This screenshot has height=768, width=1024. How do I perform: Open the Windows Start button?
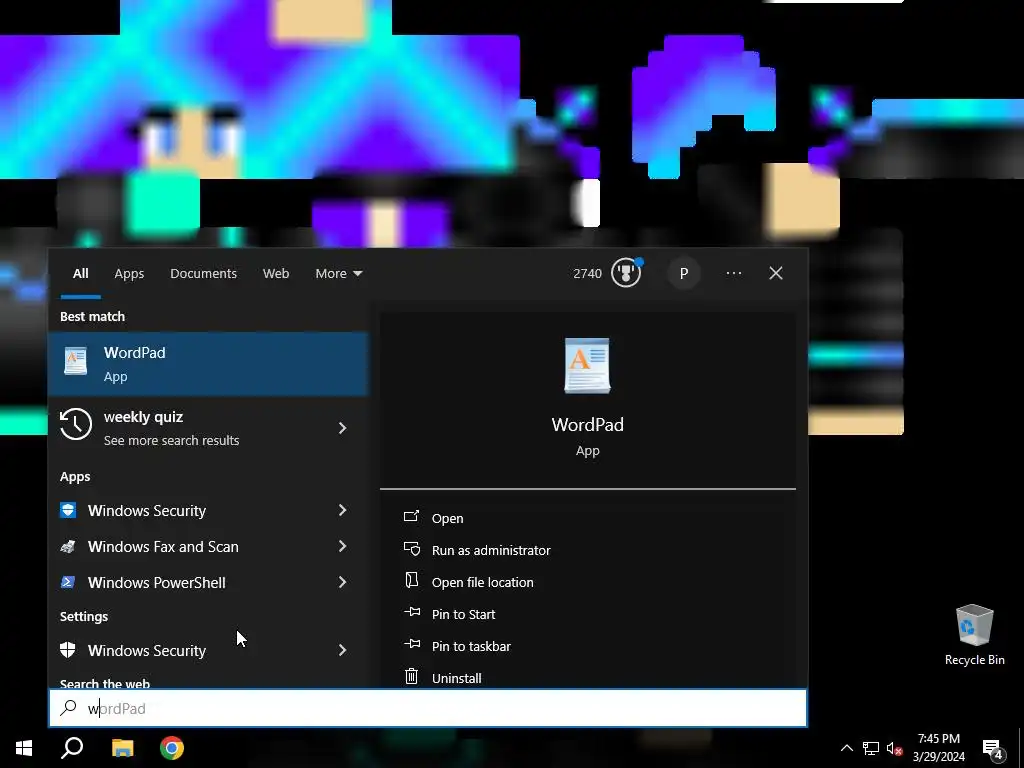pyautogui.click(x=24, y=748)
